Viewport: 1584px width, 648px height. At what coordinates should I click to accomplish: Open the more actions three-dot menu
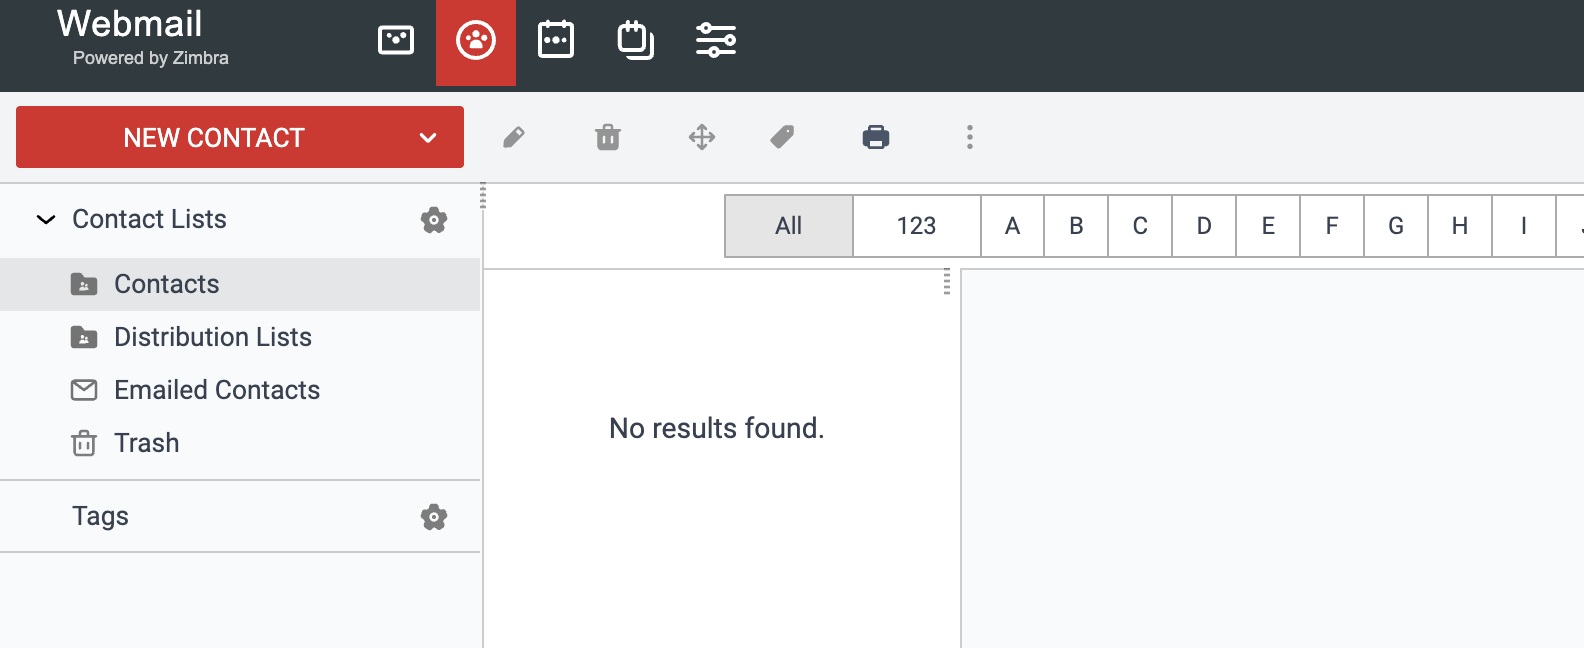[x=970, y=137]
